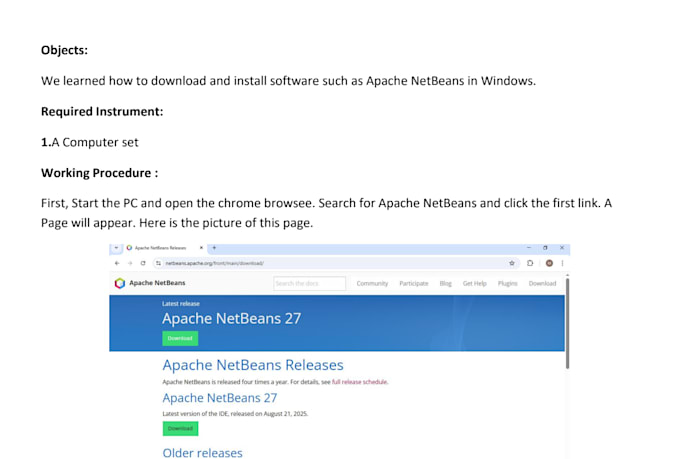Go to the Download nav item
Screen dimensions: 680x459
(x=542, y=283)
